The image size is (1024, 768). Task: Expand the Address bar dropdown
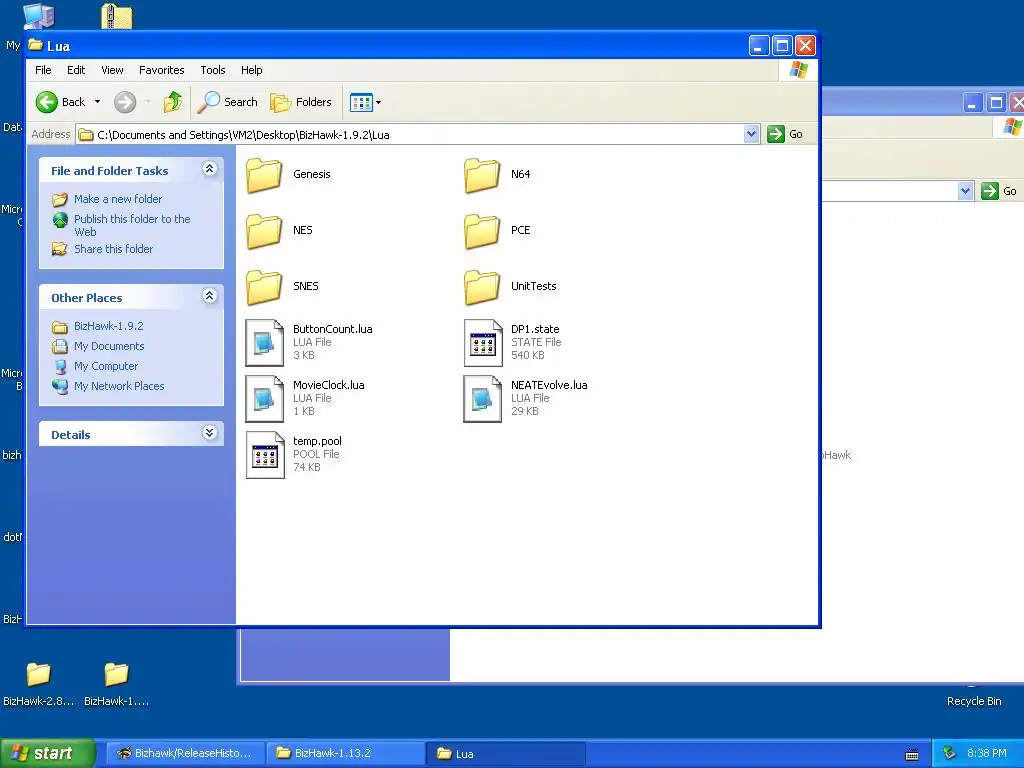coord(751,134)
